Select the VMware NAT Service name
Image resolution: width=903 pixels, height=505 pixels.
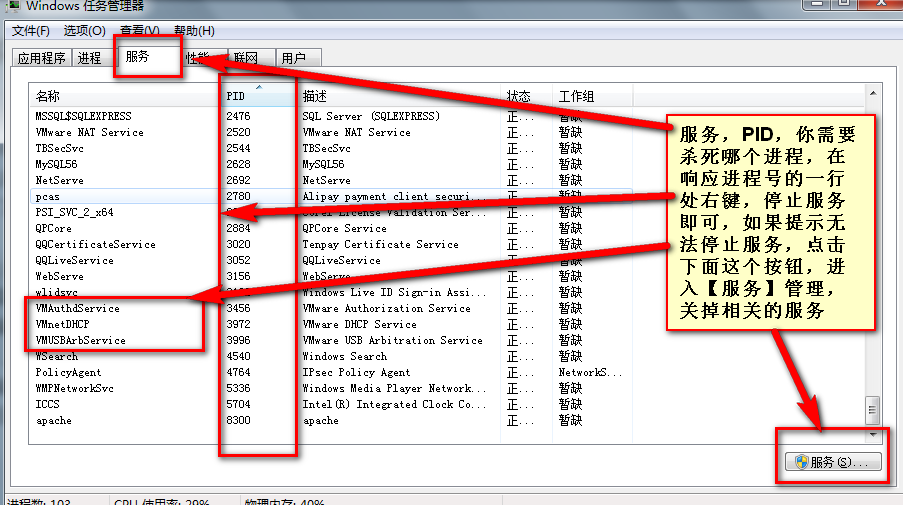tap(89, 132)
